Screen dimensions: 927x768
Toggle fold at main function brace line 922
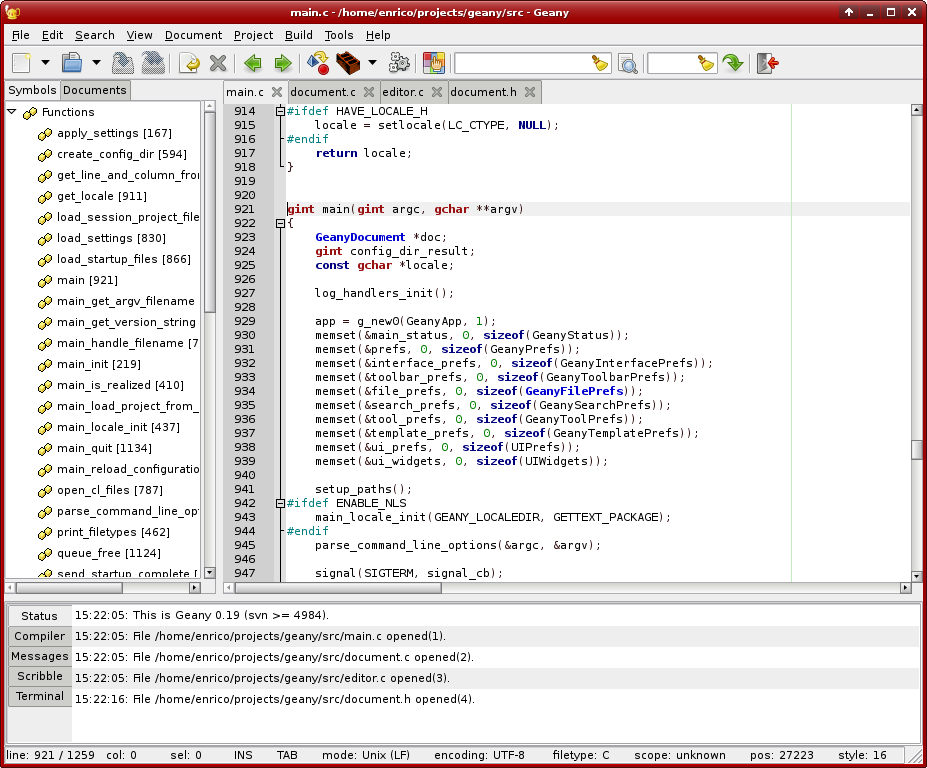point(281,223)
